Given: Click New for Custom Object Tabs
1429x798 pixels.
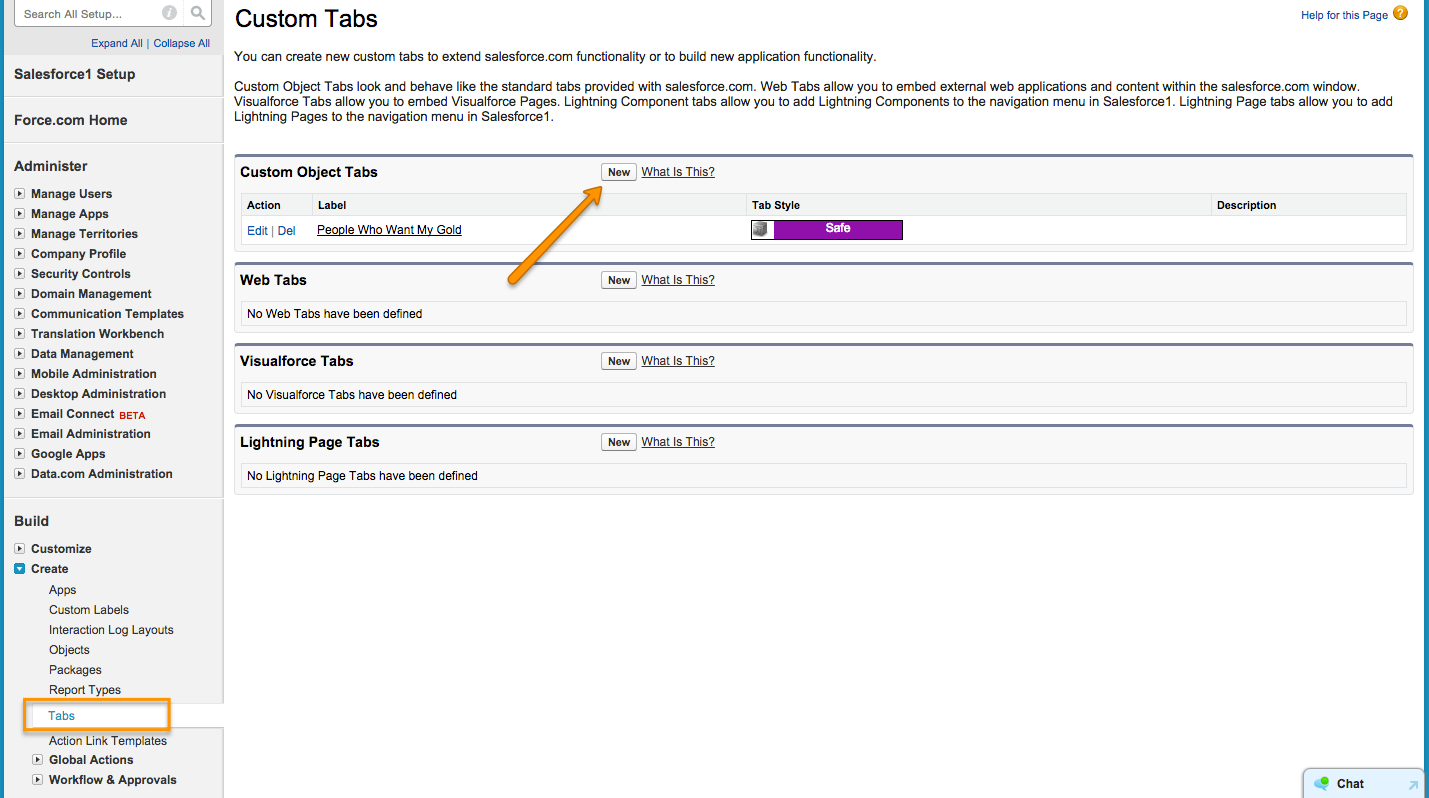Looking at the screenshot, I should (619, 172).
